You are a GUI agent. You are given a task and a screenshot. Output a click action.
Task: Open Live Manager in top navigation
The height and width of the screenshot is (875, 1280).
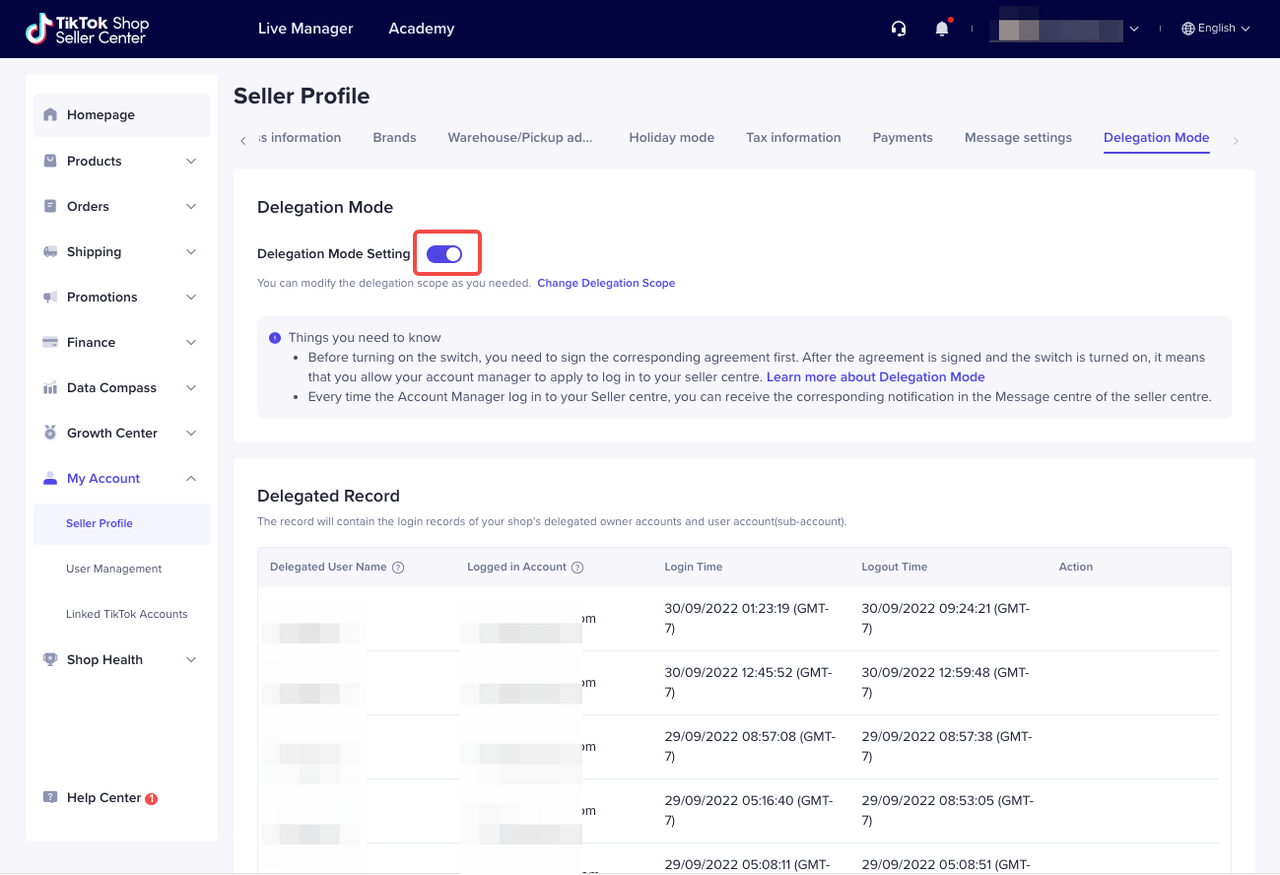click(x=305, y=29)
